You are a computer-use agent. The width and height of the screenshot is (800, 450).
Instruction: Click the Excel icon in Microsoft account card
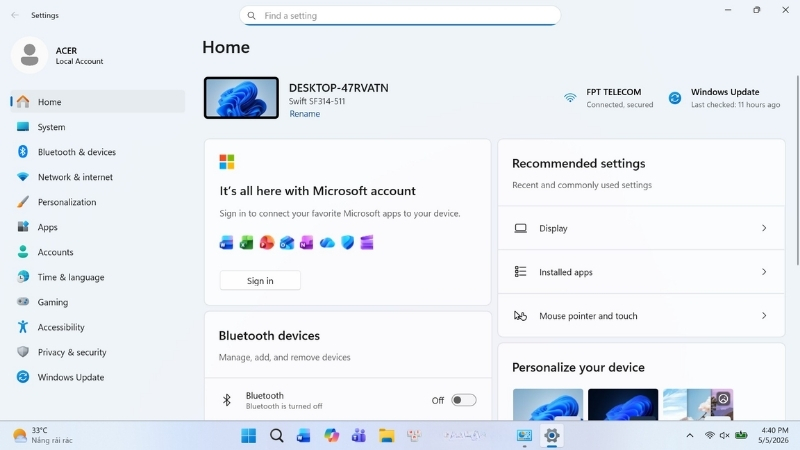click(x=246, y=243)
